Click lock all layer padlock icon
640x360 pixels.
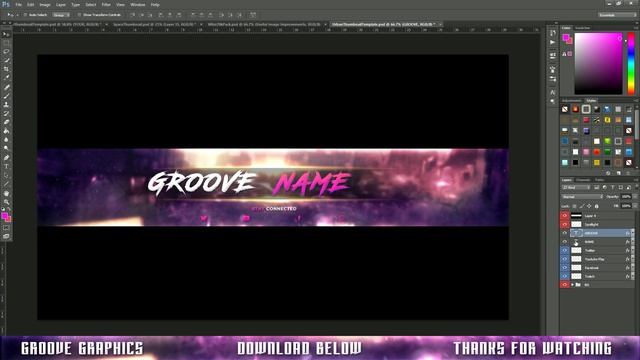pos(596,206)
